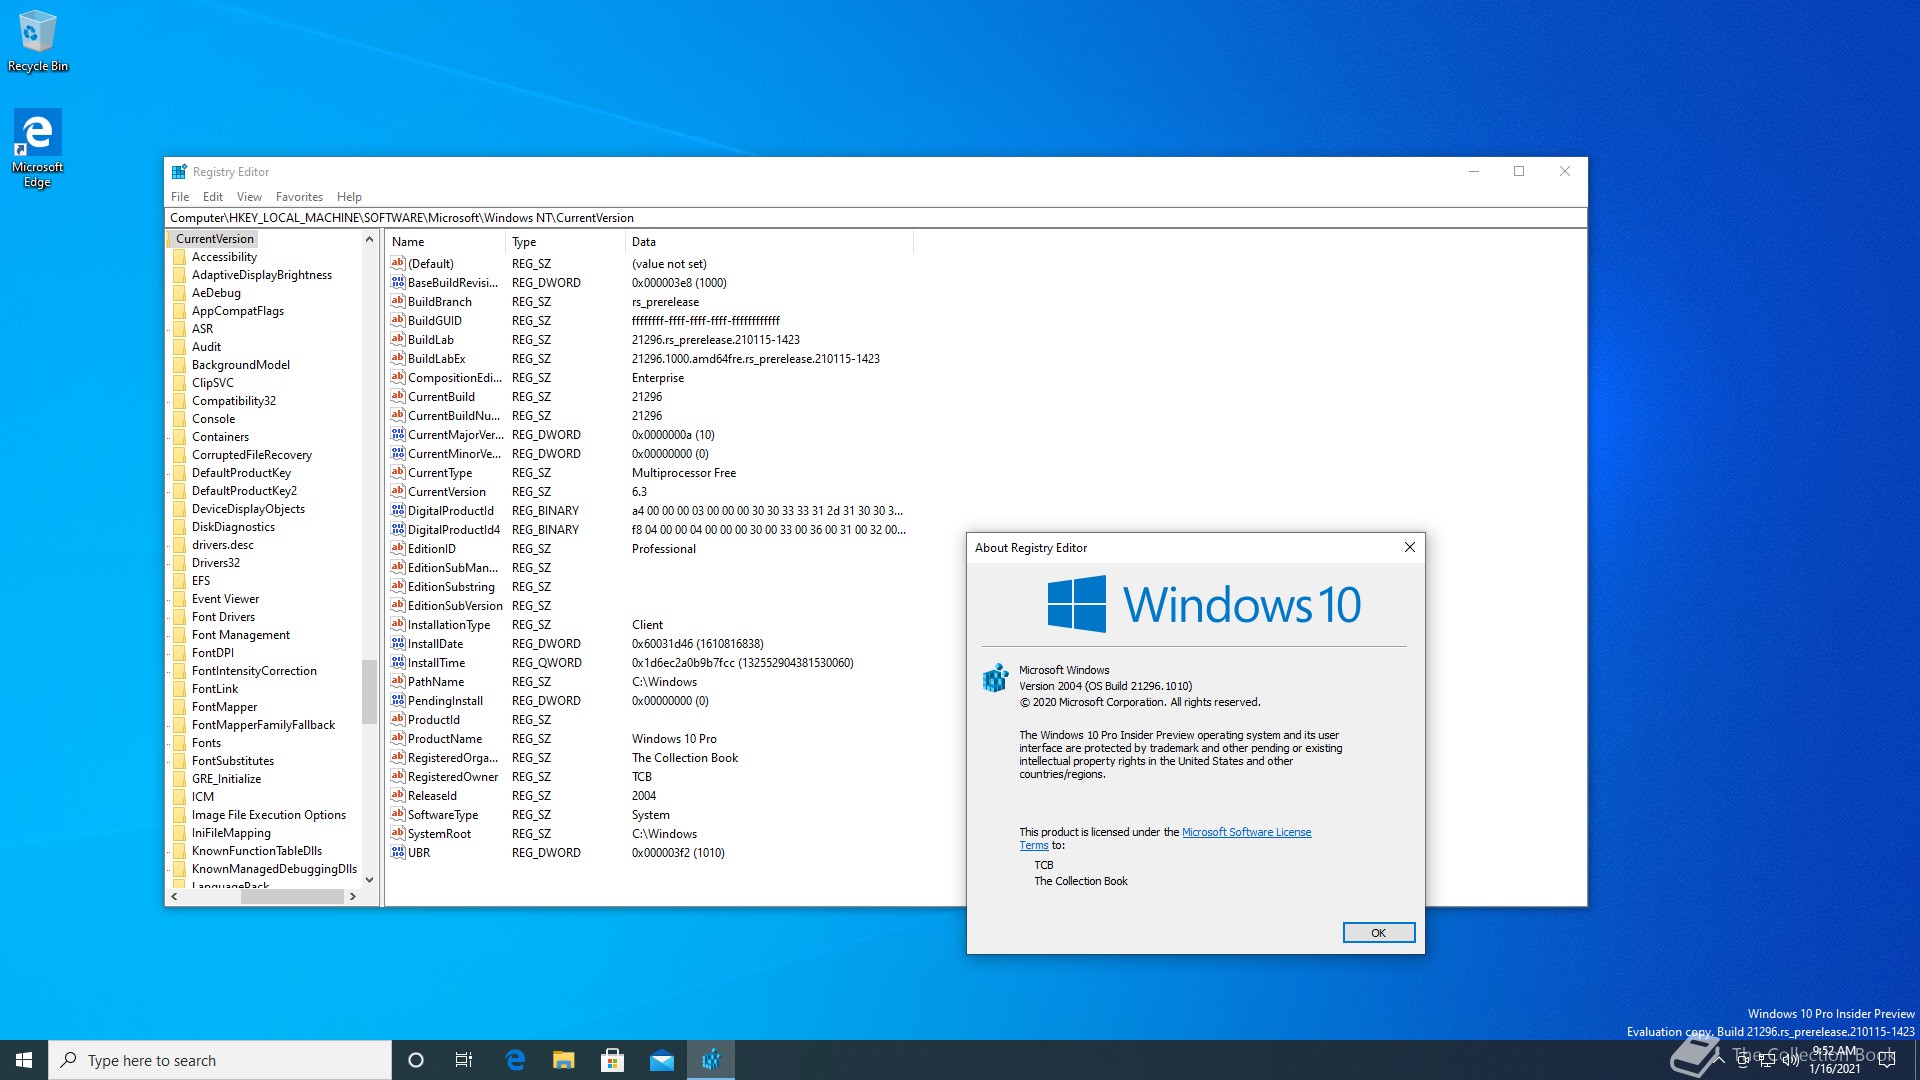Select AdaptiveDisplayBrightness tree key
Image resolution: width=1920 pixels, height=1080 pixels.
(x=262, y=275)
